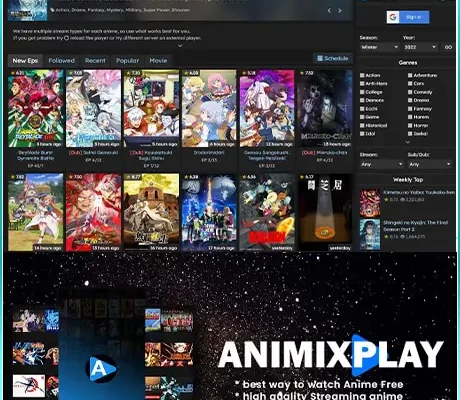Open the Beyblade Burst Dynamite Battle title link

pyautogui.click(x=36, y=155)
